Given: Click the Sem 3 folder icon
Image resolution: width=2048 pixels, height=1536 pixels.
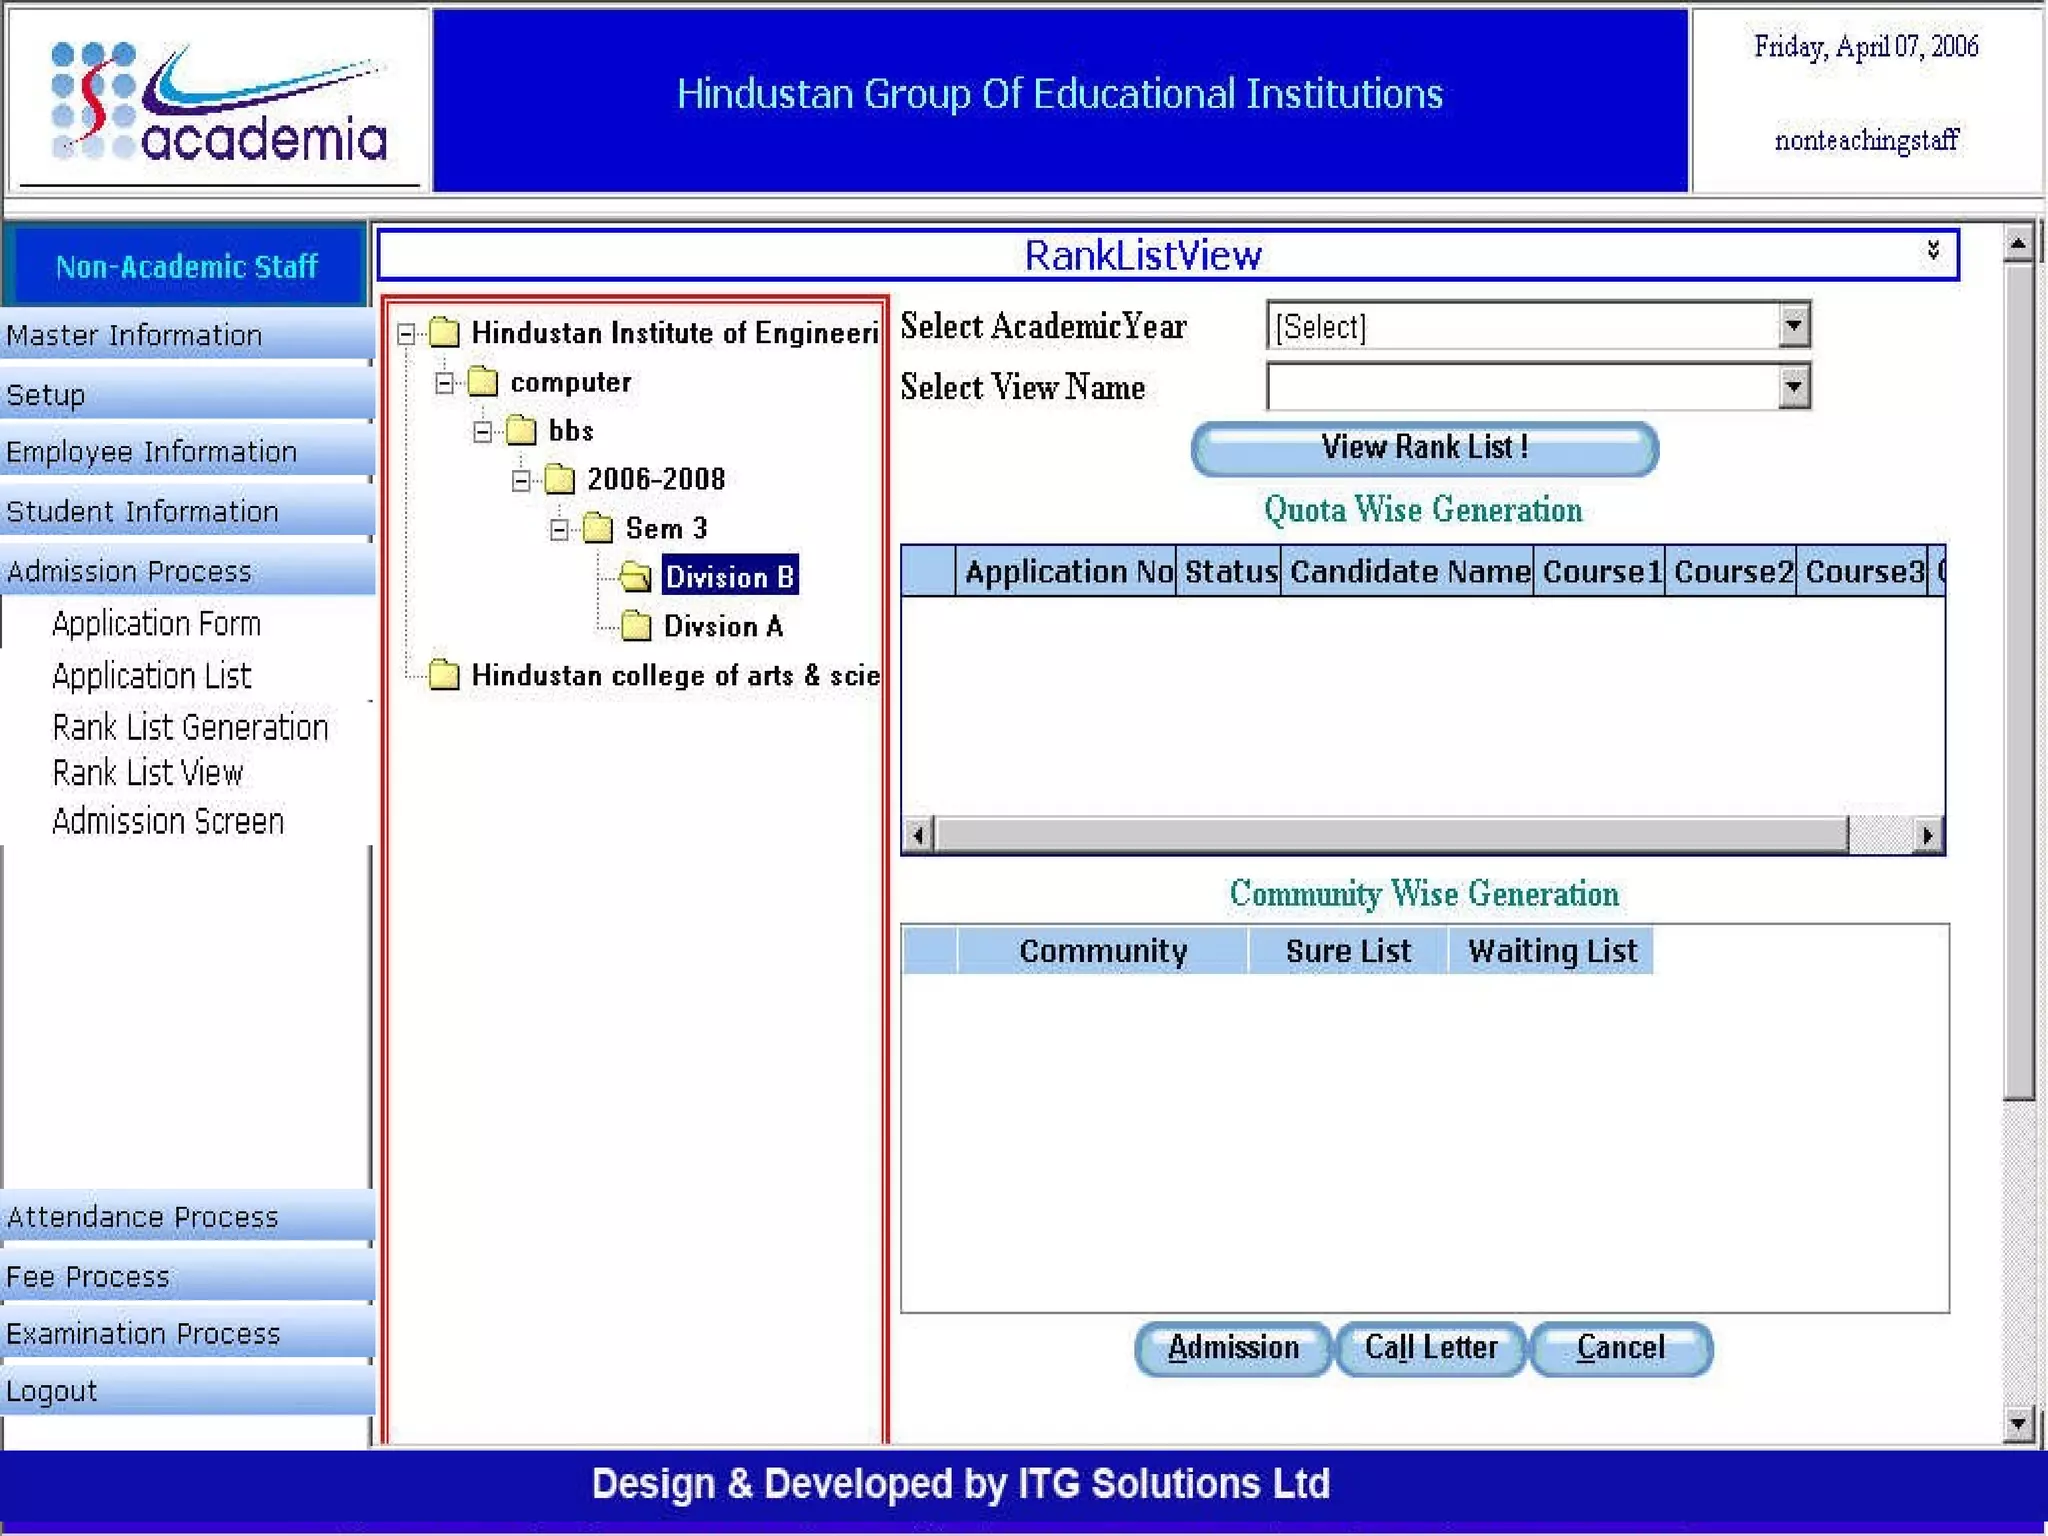Looking at the screenshot, I should 598,528.
